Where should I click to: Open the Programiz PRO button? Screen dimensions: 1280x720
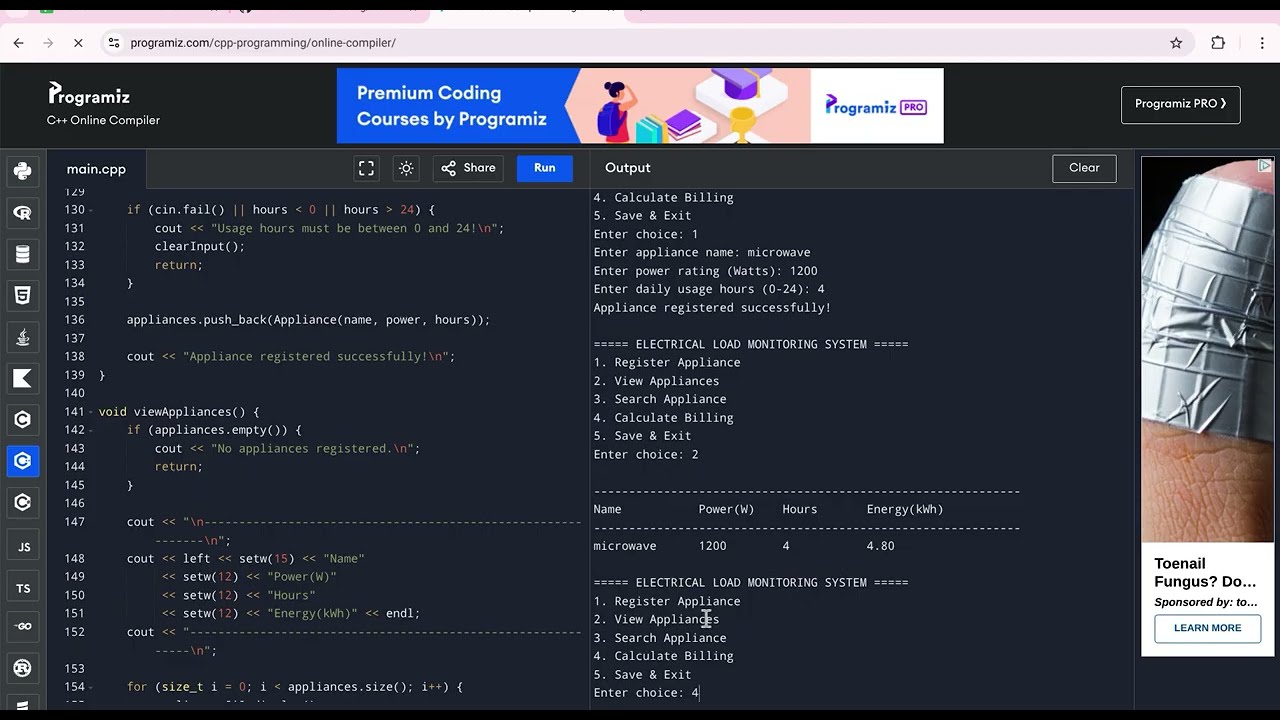click(x=1181, y=104)
